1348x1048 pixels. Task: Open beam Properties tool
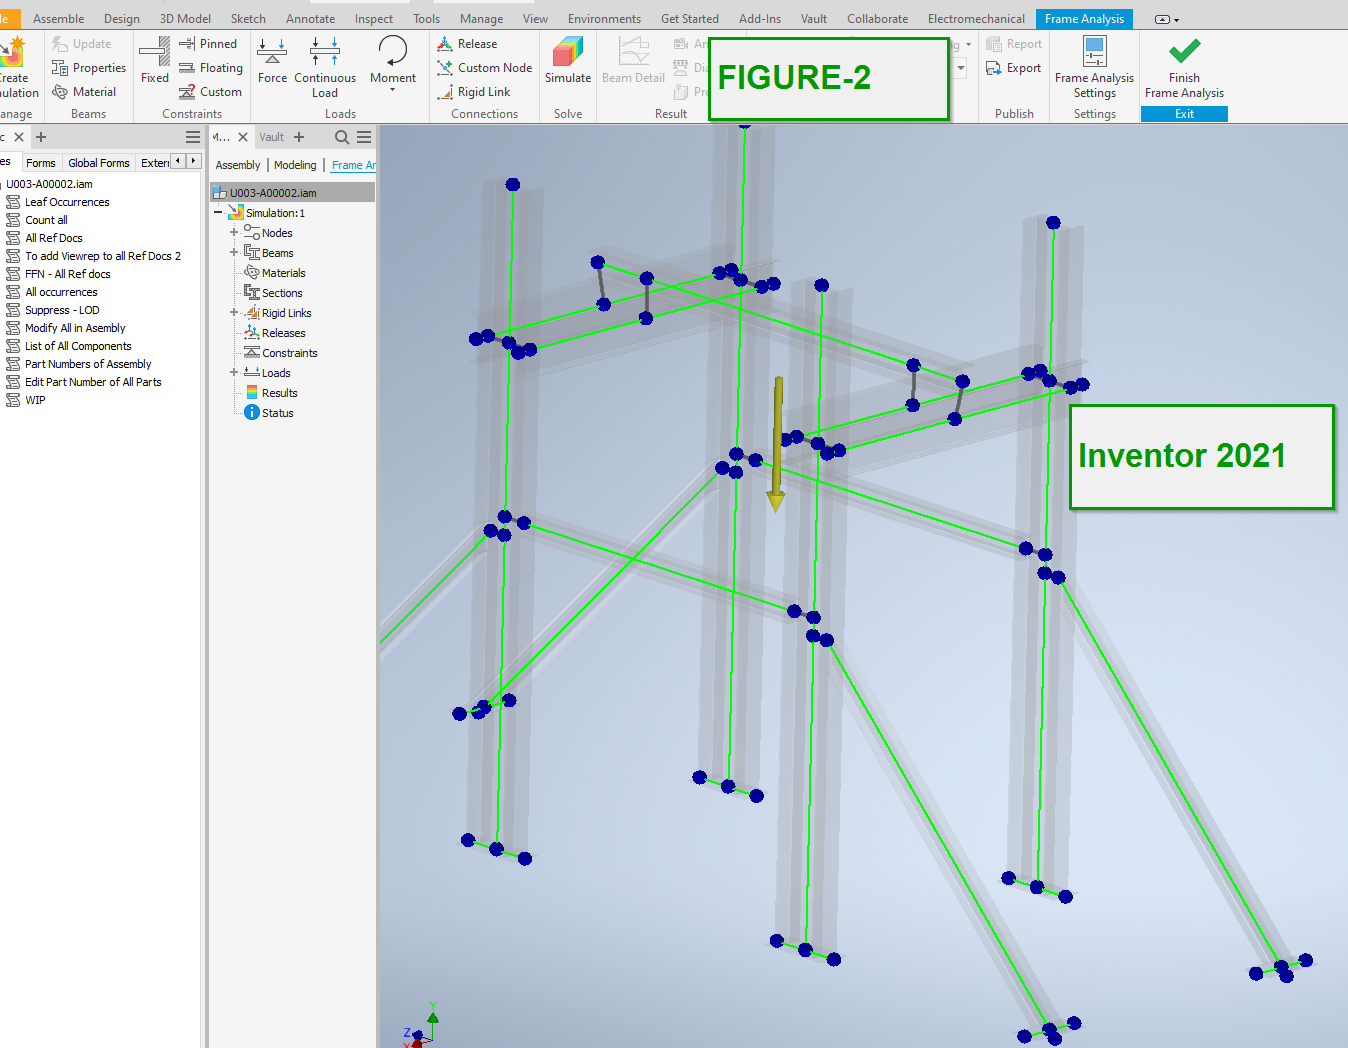89,68
